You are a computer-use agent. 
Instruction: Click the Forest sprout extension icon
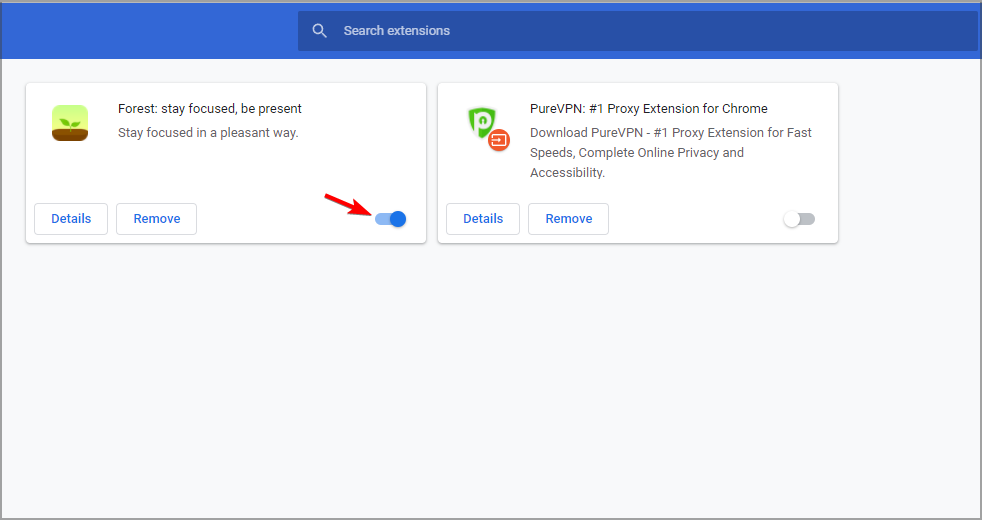click(x=70, y=123)
